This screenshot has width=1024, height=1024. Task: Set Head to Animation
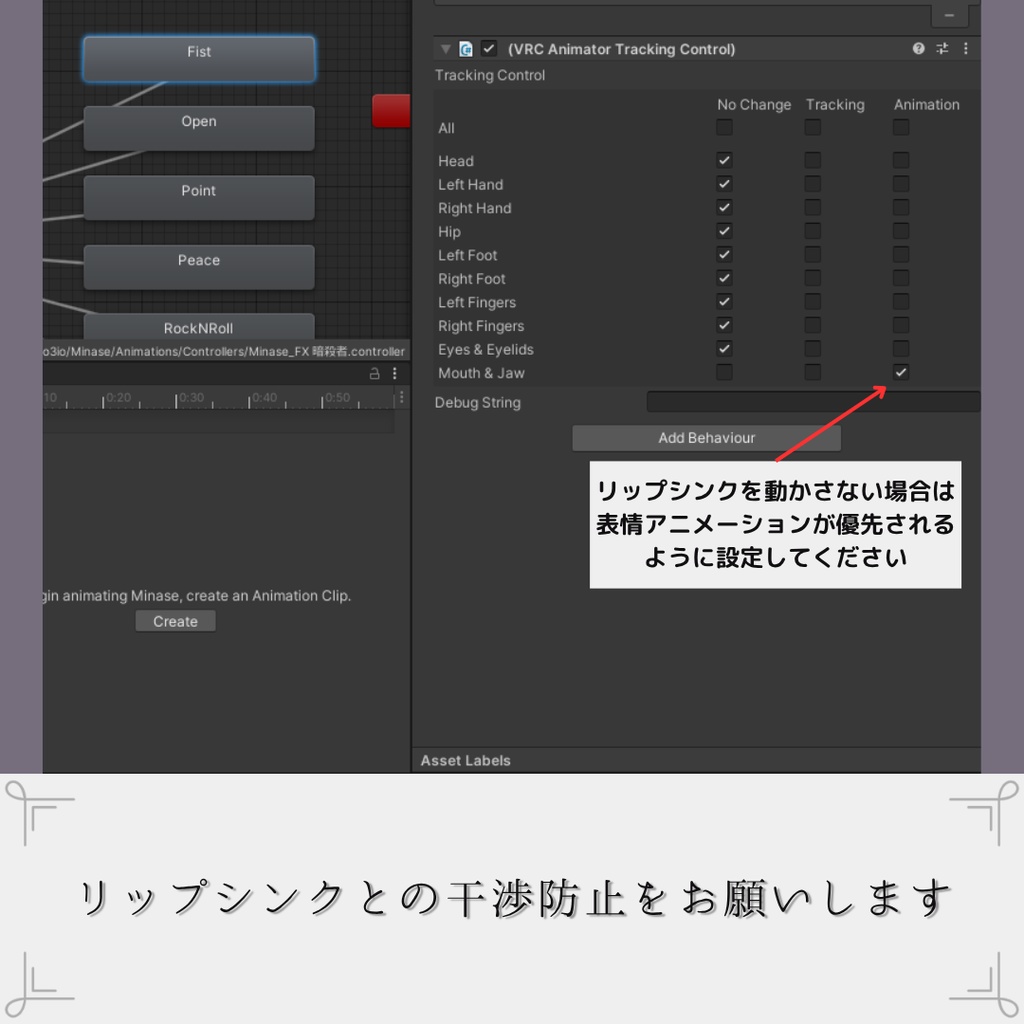pyautogui.click(x=901, y=160)
